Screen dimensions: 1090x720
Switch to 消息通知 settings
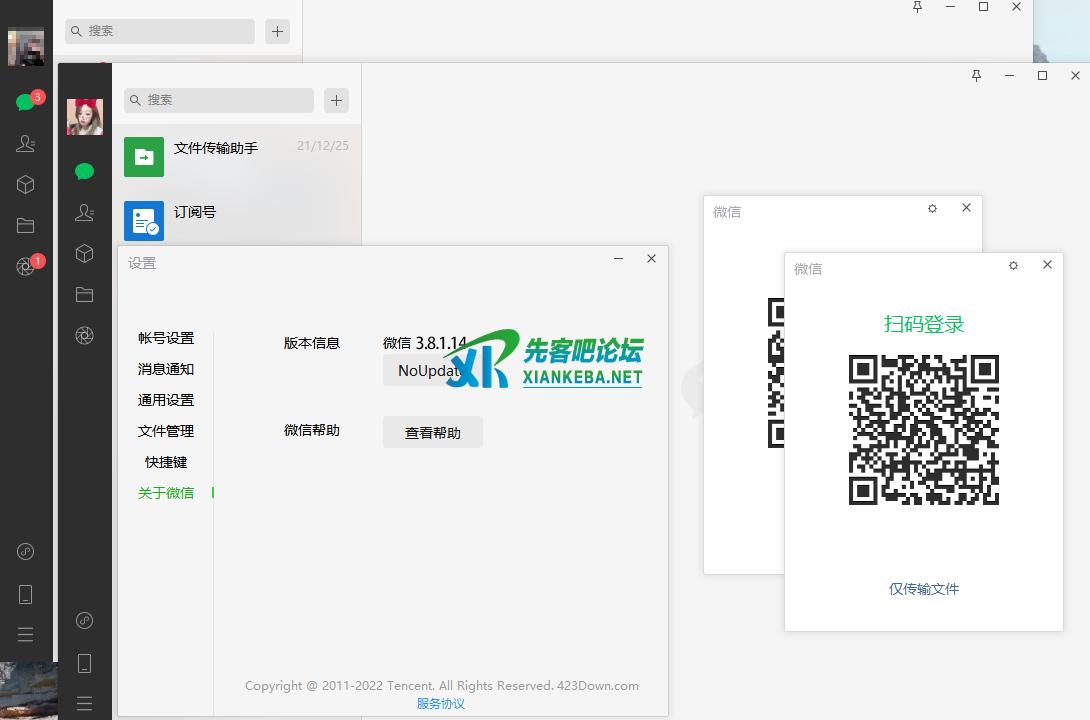[x=166, y=369]
